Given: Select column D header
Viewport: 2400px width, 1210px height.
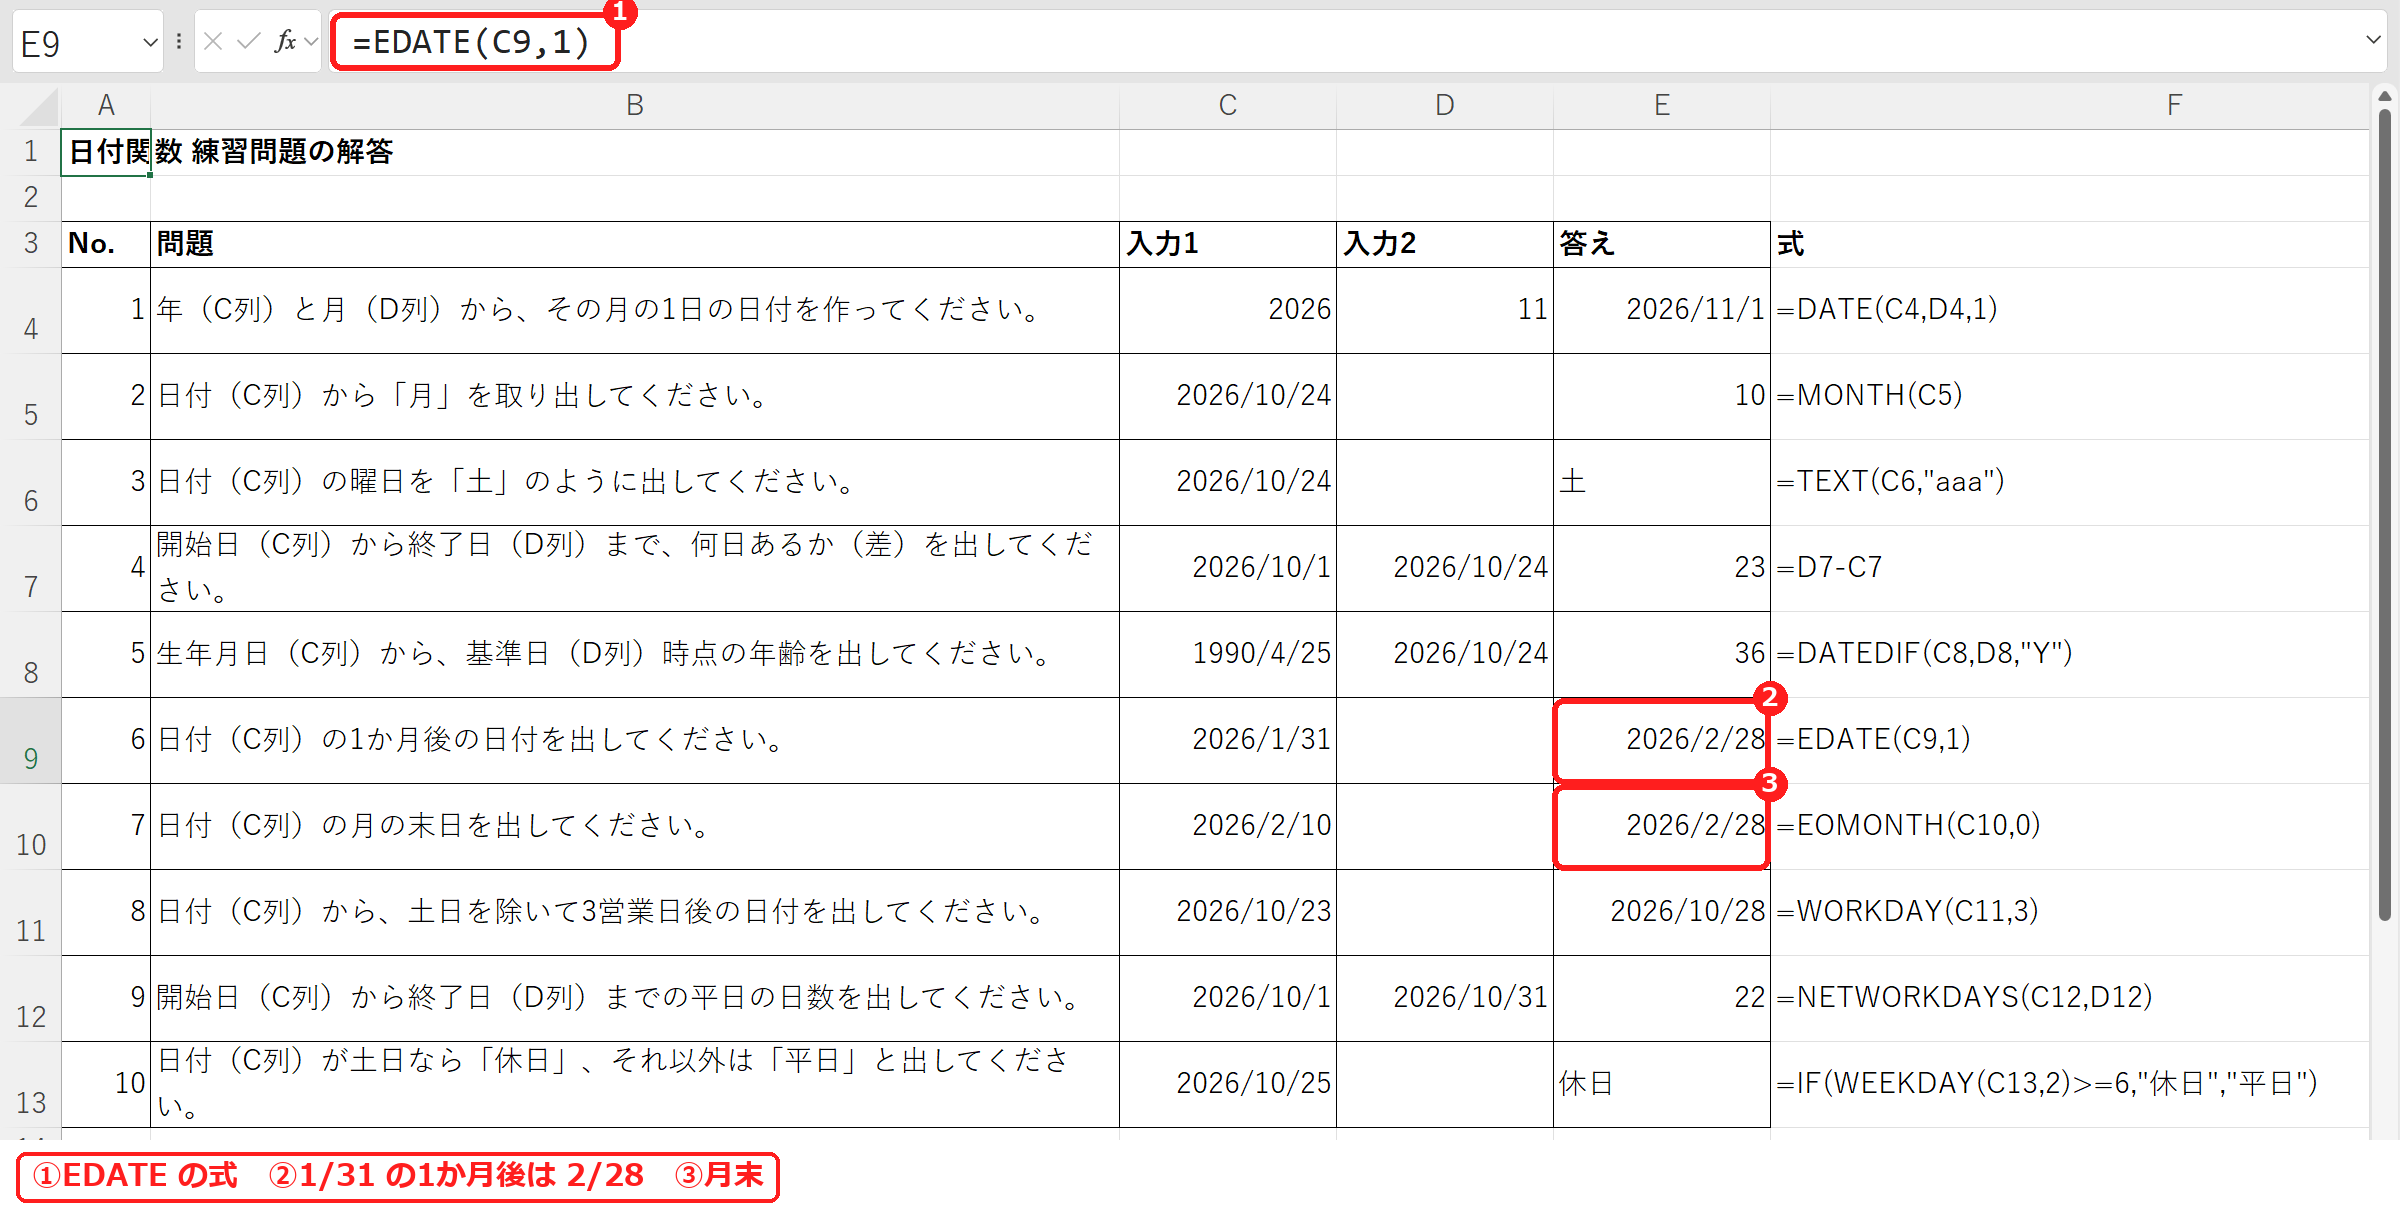Looking at the screenshot, I should (x=1445, y=105).
